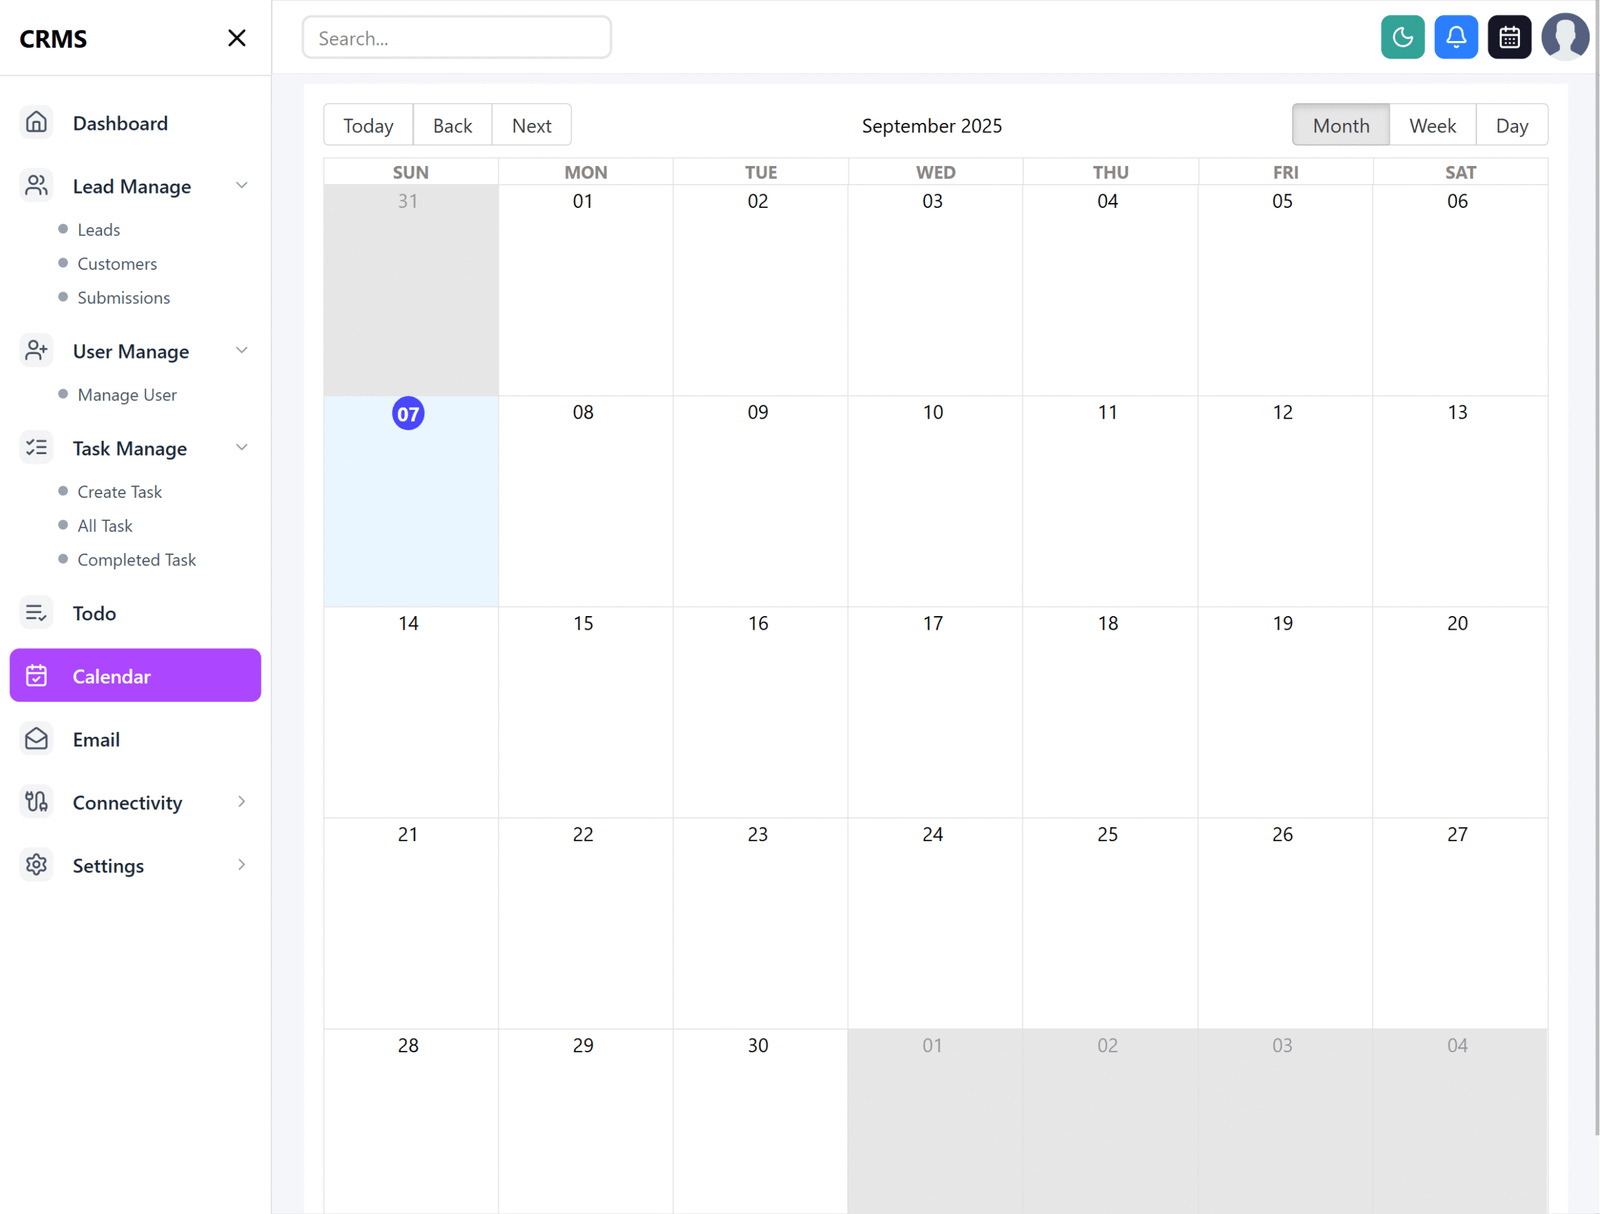Switch to the Day view
Image resolution: width=1600 pixels, height=1214 pixels.
point(1512,125)
